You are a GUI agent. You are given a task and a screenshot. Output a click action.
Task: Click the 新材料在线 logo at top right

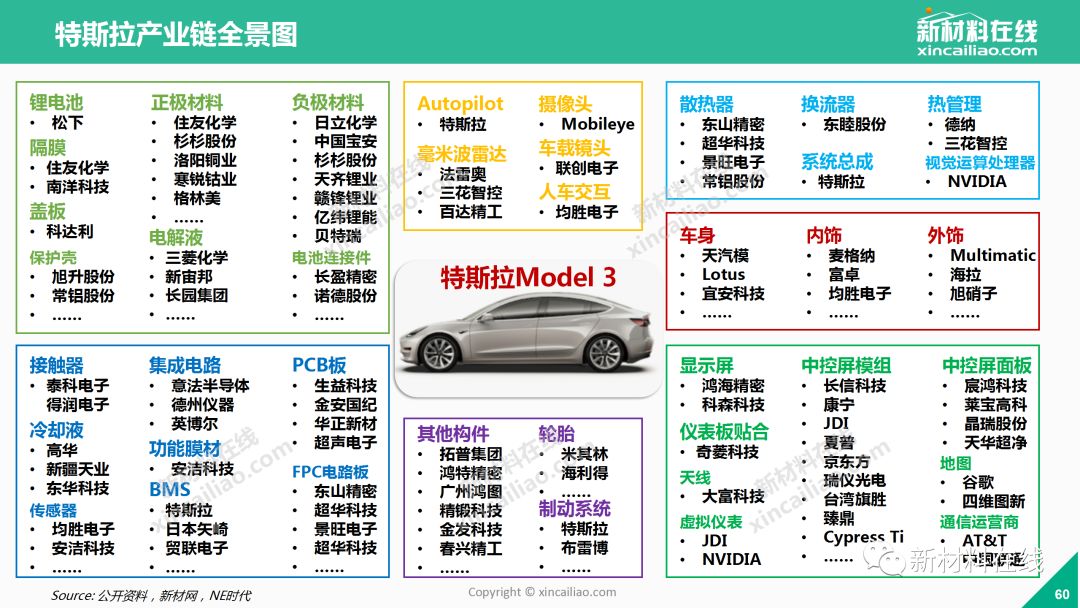click(976, 34)
